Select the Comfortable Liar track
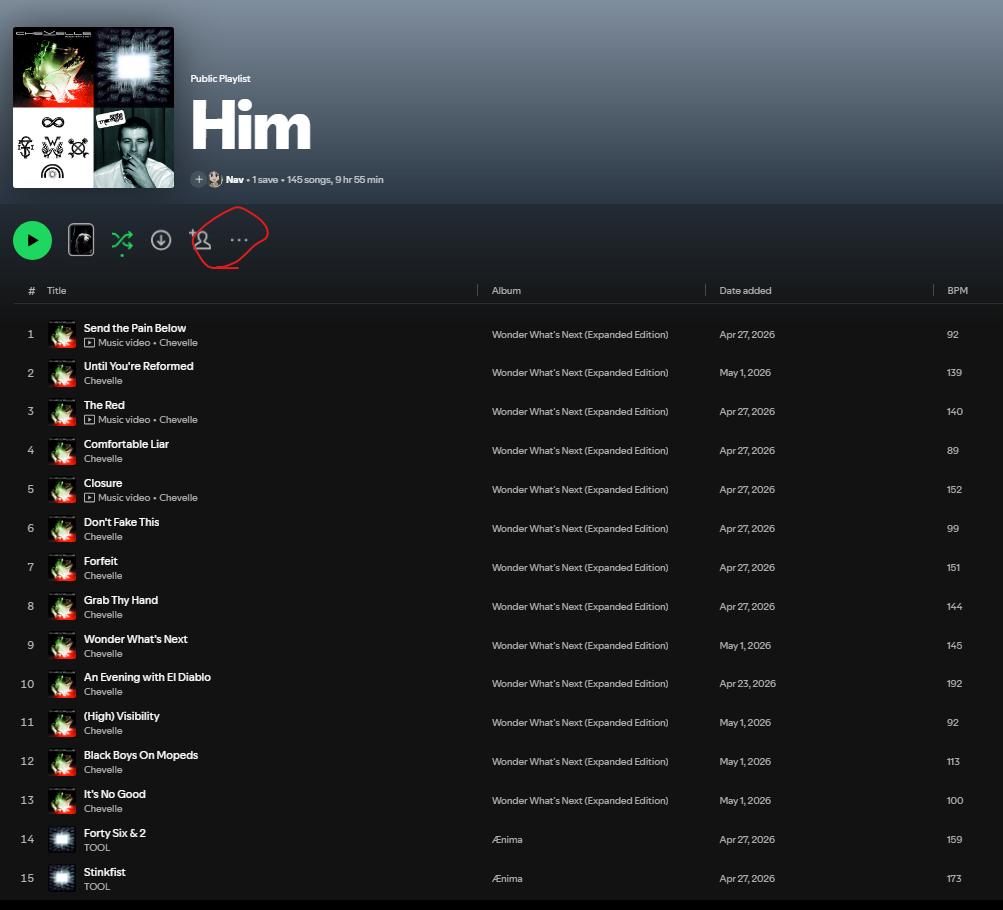The height and width of the screenshot is (910, 1003). click(126, 444)
